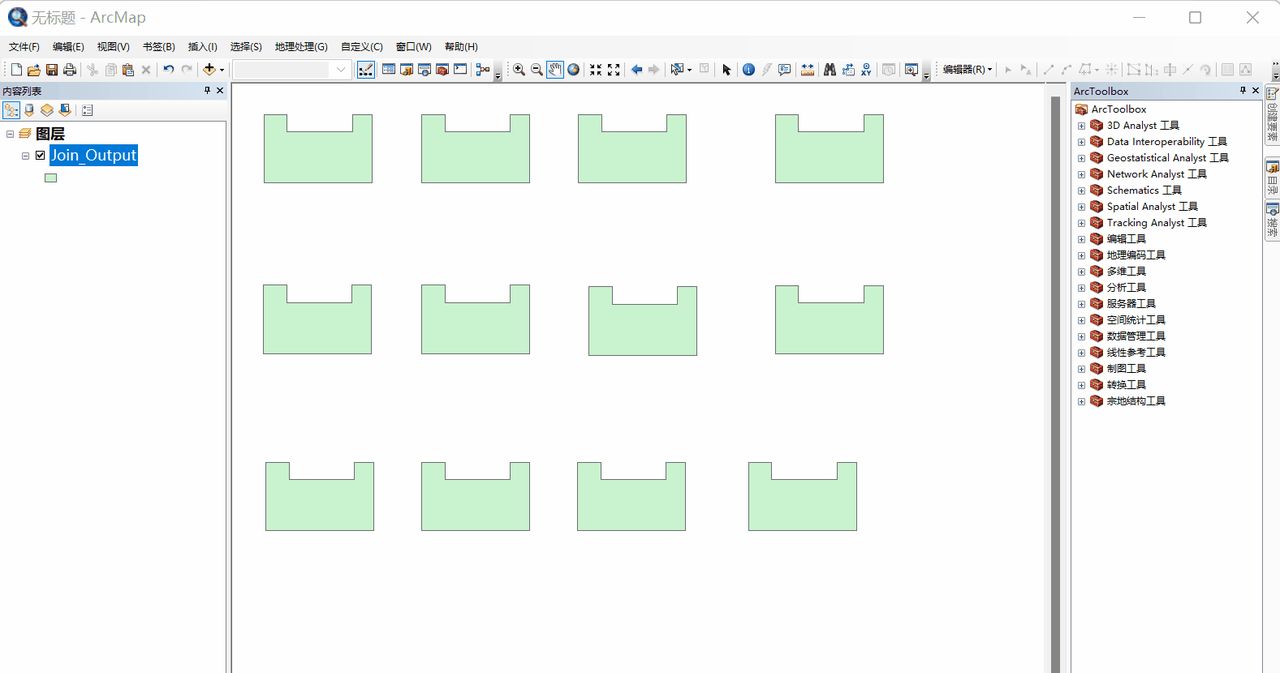The height and width of the screenshot is (673, 1280).
Task: Click the green Join_Output symbol swatch
Action: pyautogui.click(x=50, y=178)
